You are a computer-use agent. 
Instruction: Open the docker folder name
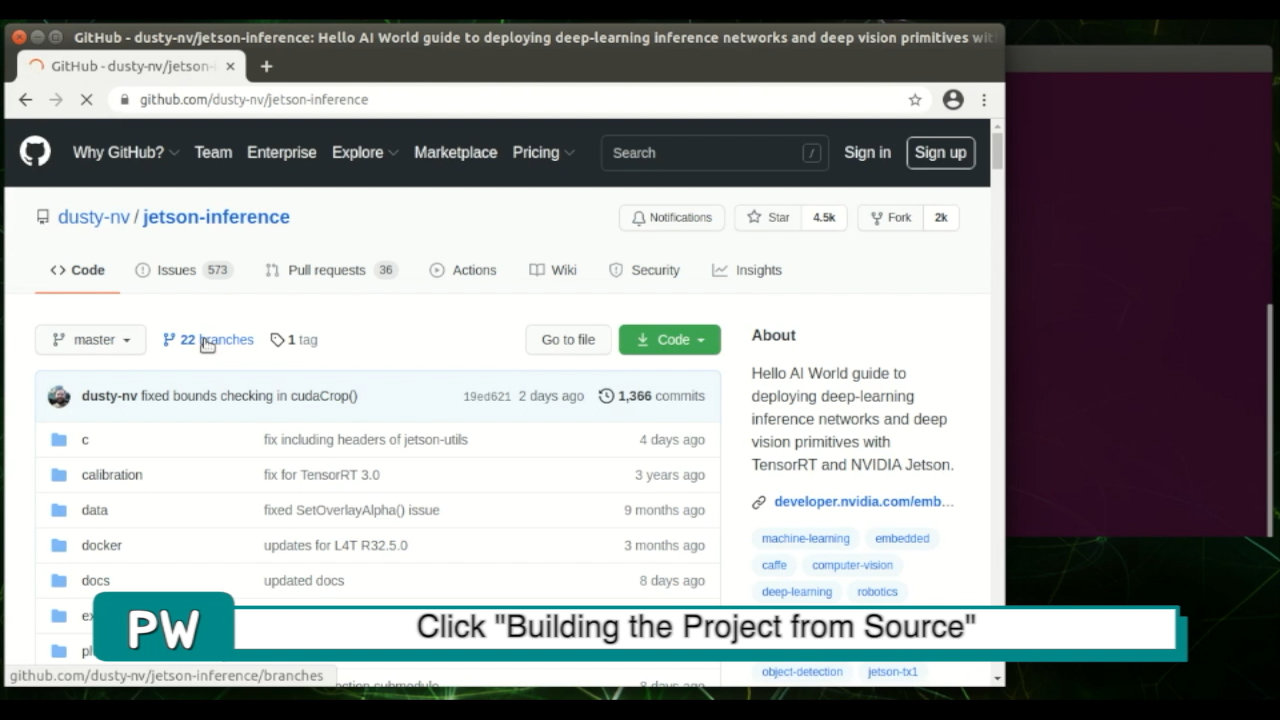click(102, 545)
